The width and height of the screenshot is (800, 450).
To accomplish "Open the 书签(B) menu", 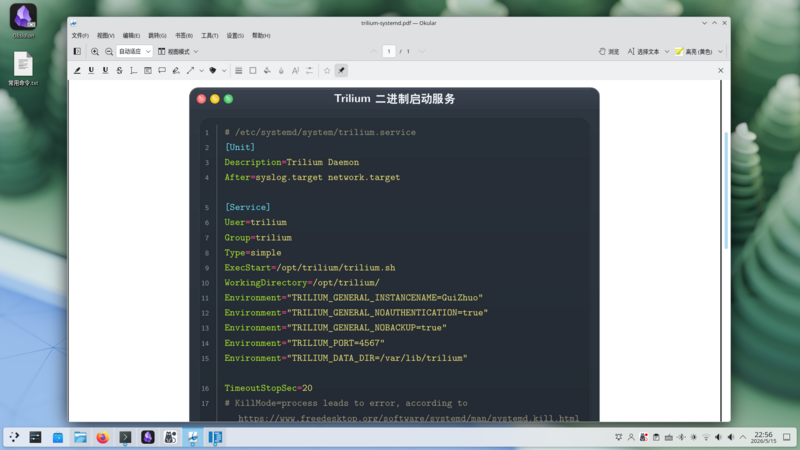I will (x=184, y=36).
